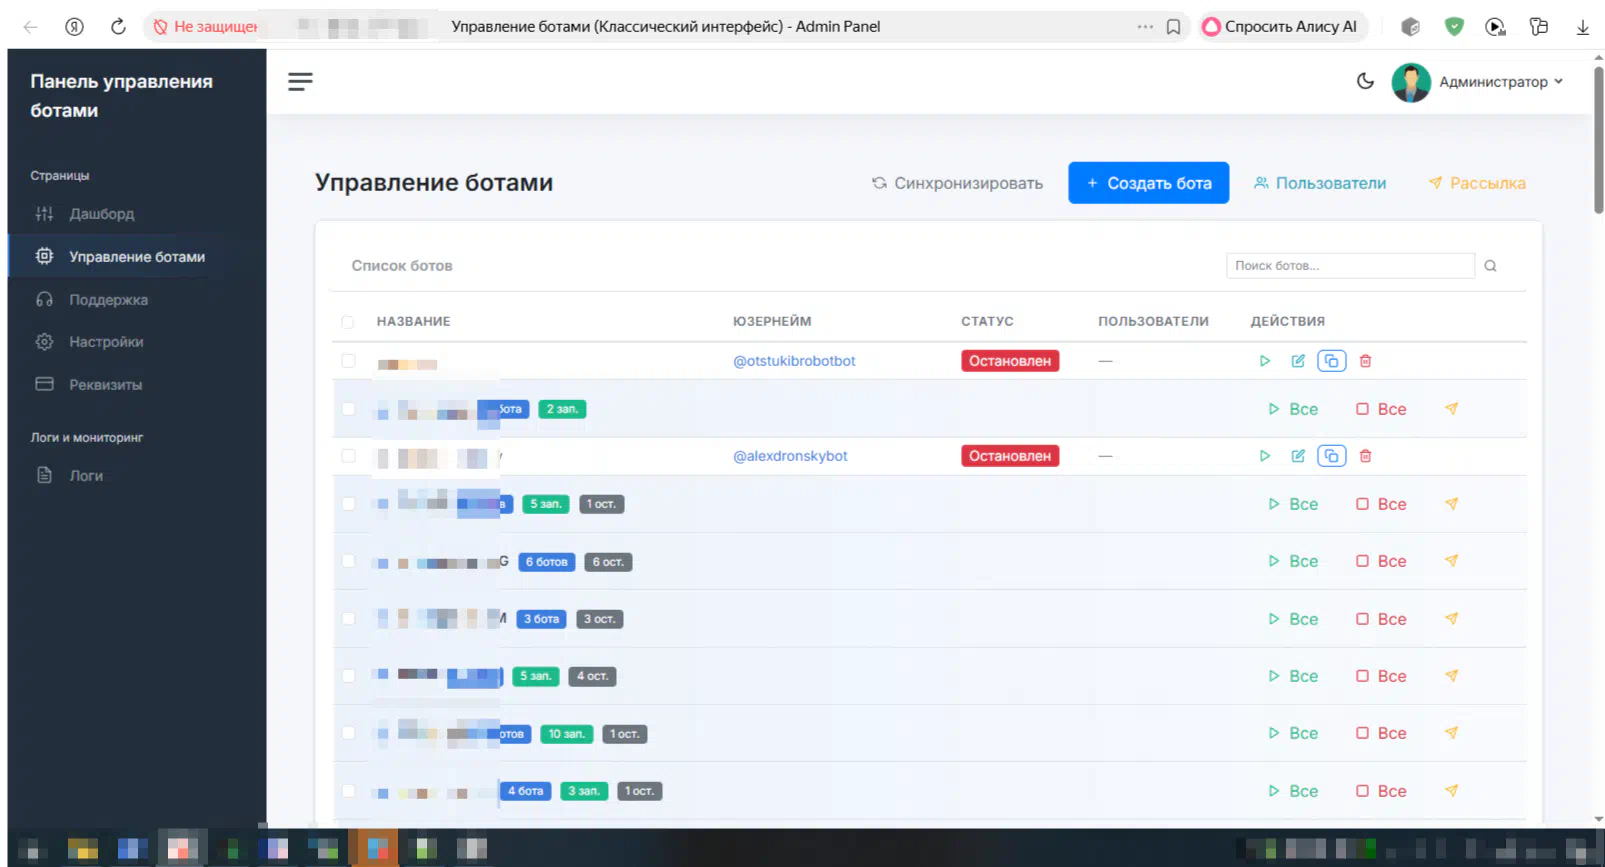Image resolution: width=1605 pixels, height=867 pixels.
Task: Copy the otstukibrobotbot bot configuration
Action: 1331,361
